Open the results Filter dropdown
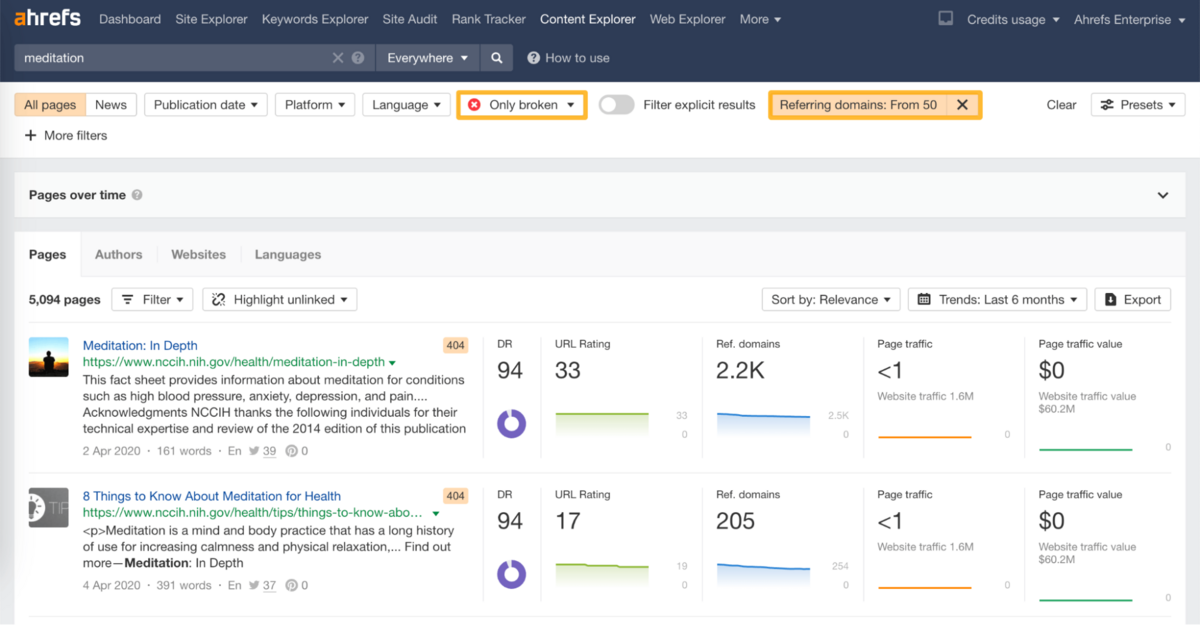This screenshot has width=1200, height=625. coord(152,299)
